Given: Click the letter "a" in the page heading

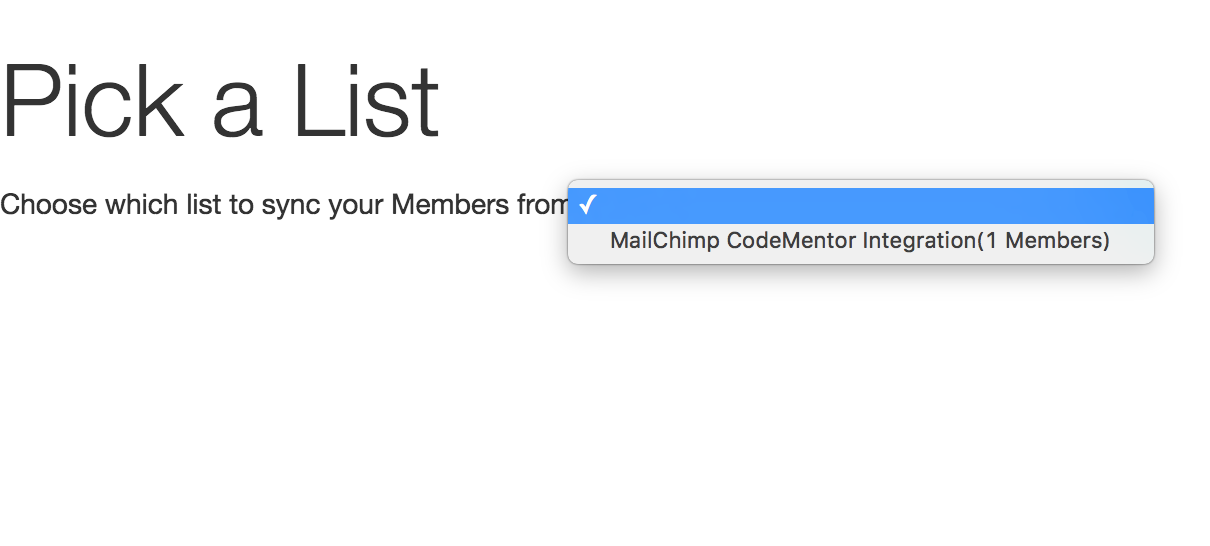Looking at the screenshot, I should coord(236,108).
